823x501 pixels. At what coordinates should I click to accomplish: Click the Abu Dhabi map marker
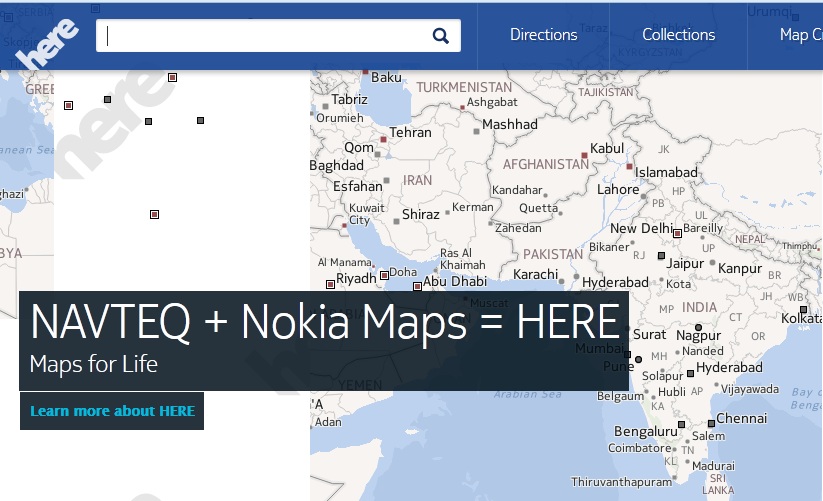tap(418, 287)
